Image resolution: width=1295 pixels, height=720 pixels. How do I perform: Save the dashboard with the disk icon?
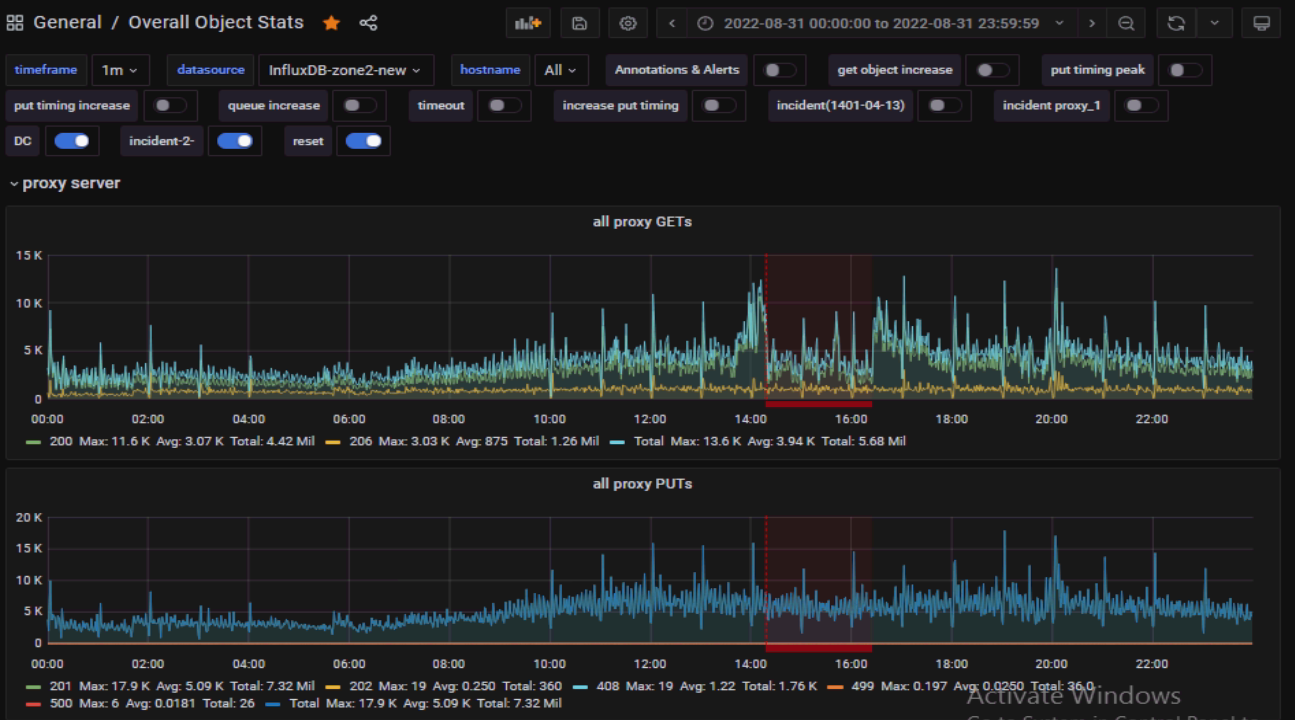580,23
